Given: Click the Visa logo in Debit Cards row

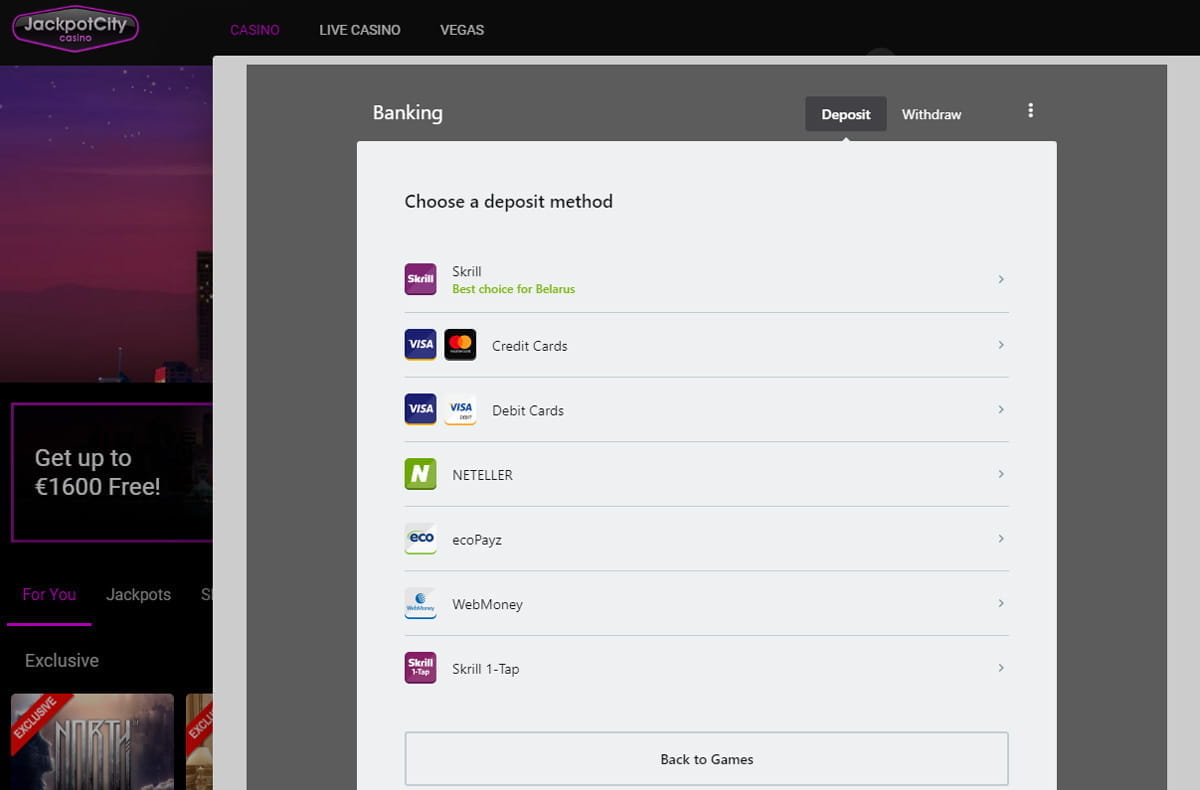Looking at the screenshot, I should tap(420, 410).
